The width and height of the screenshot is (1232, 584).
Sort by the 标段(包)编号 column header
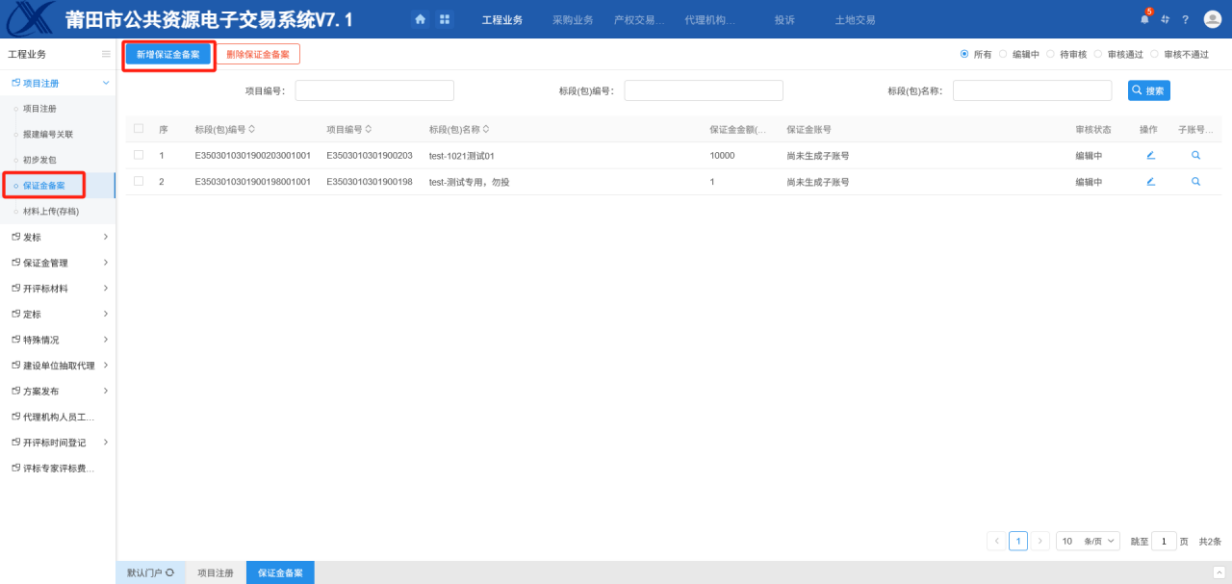[x=225, y=129]
